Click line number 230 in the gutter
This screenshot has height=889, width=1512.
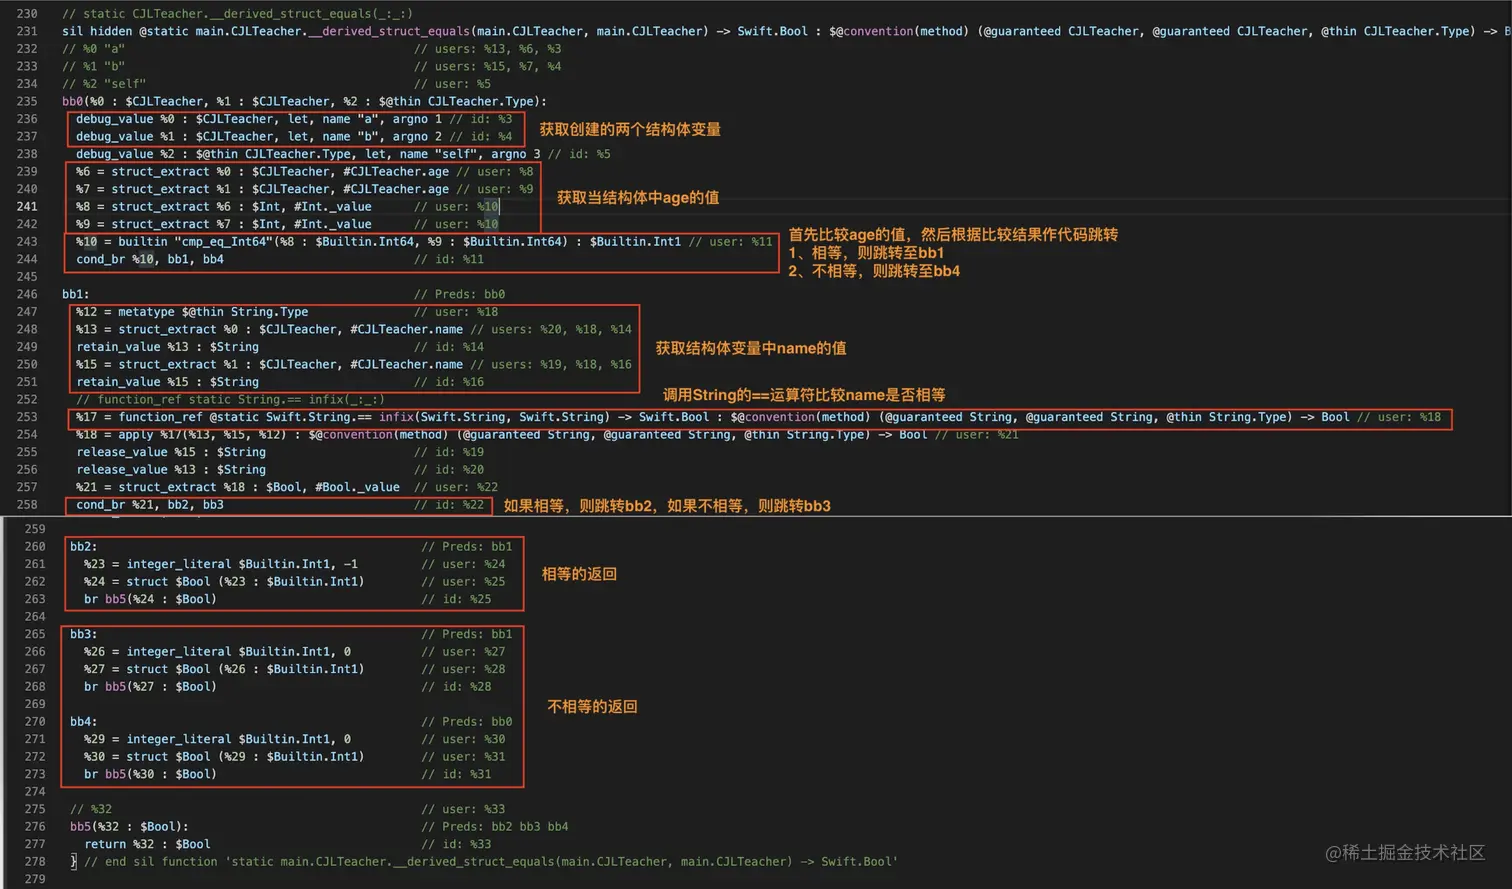(x=27, y=14)
